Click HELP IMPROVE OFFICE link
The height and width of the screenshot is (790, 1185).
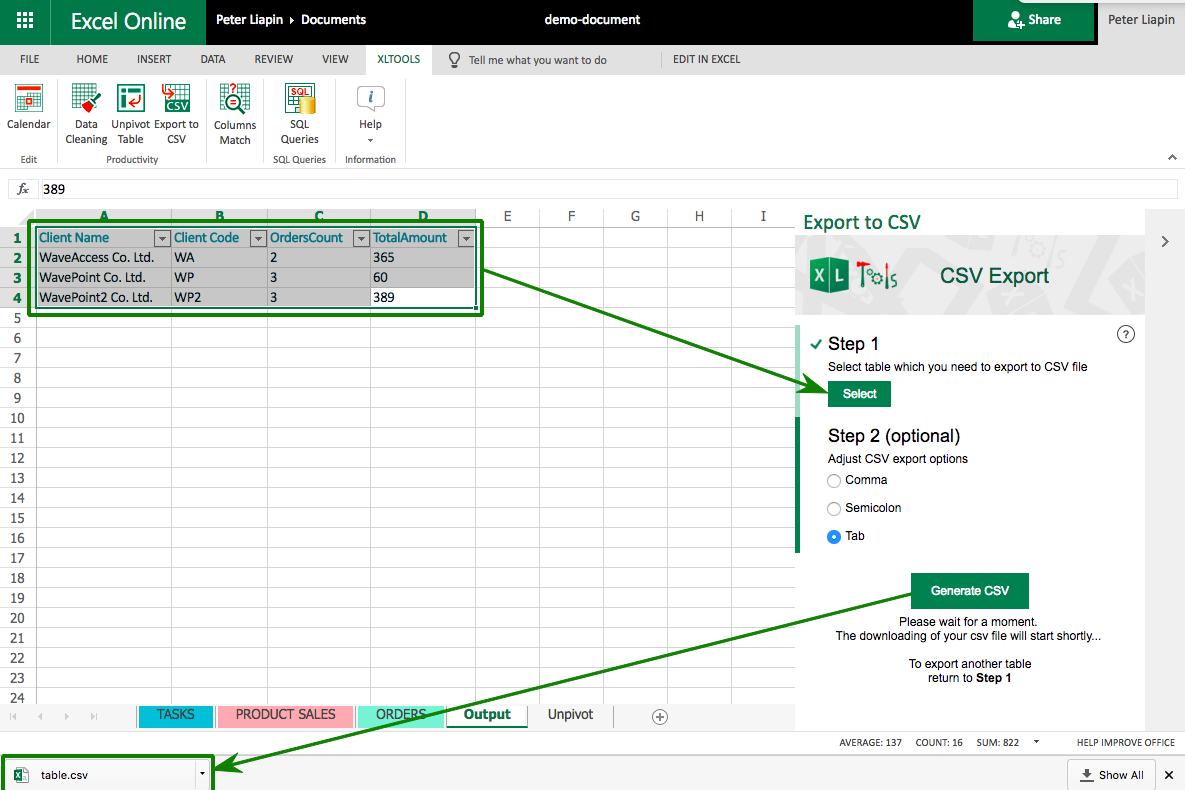tap(1125, 742)
